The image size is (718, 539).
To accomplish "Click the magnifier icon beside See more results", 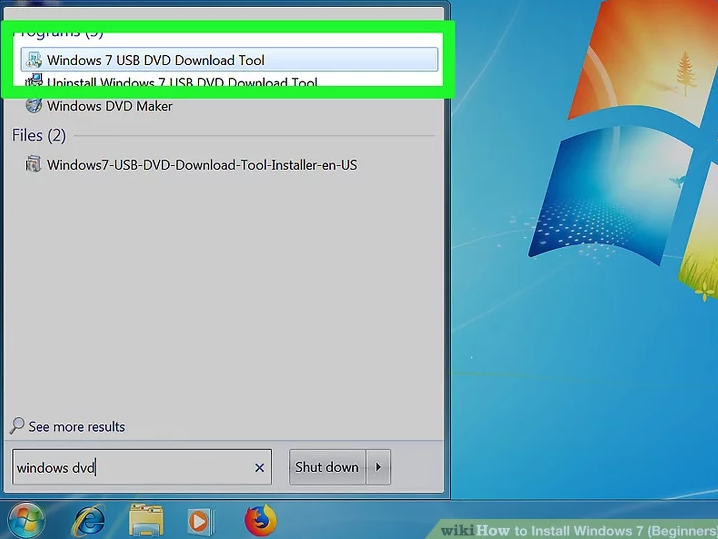I will (x=17, y=426).
